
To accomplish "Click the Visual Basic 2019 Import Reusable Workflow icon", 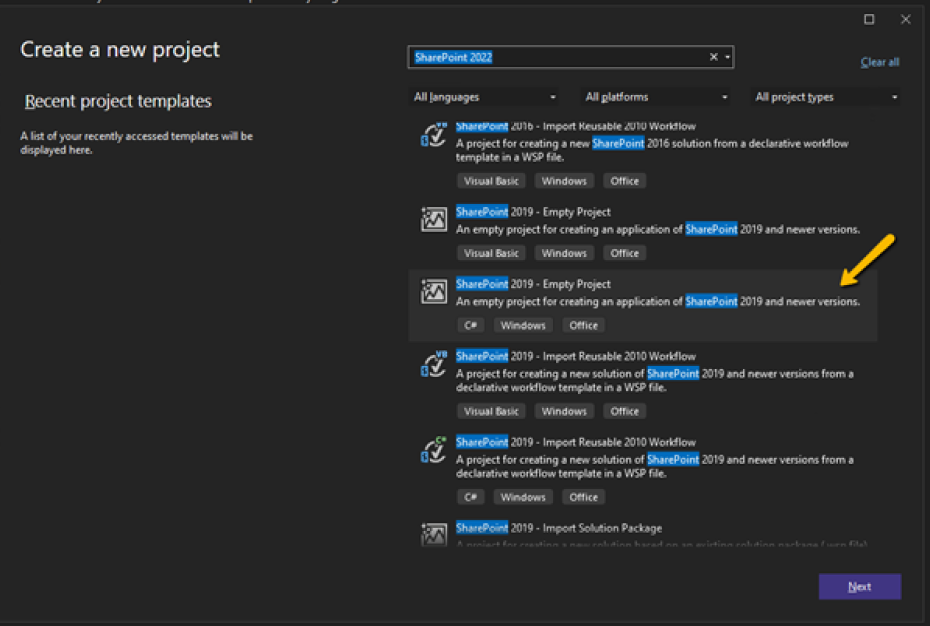I will 434,365.
